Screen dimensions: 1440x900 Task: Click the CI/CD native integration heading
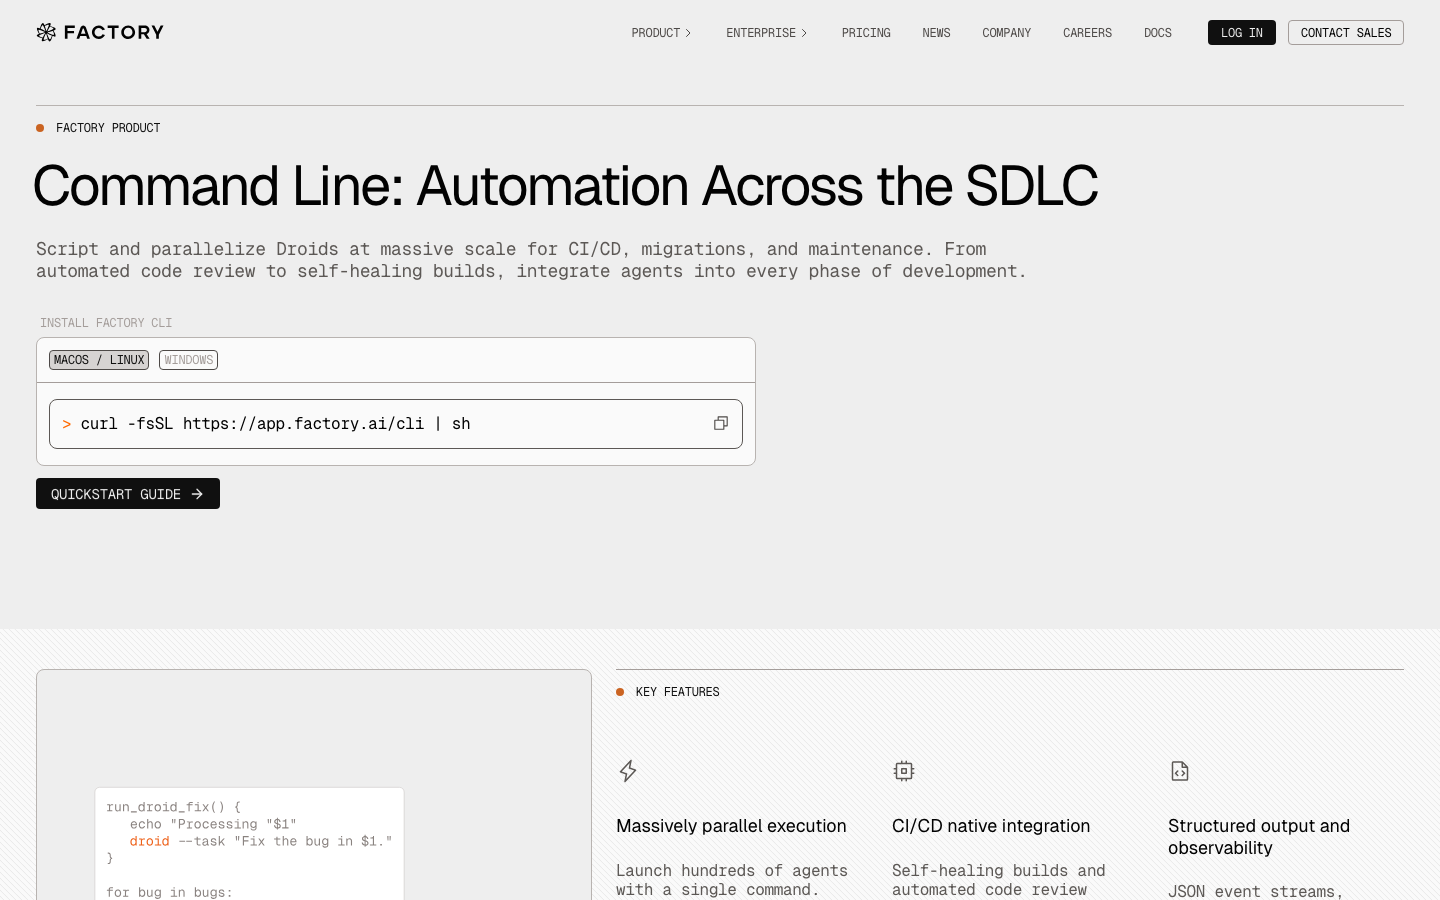coord(991,826)
